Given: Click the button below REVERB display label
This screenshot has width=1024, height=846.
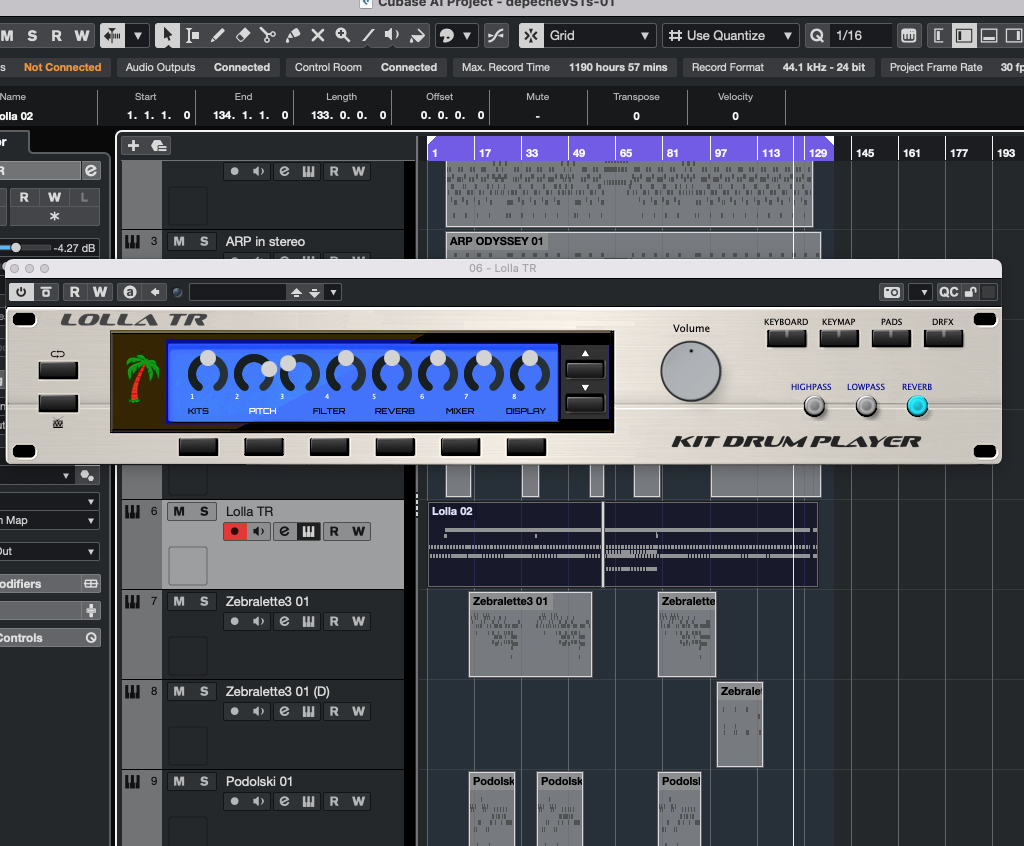Looking at the screenshot, I should (x=395, y=447).
